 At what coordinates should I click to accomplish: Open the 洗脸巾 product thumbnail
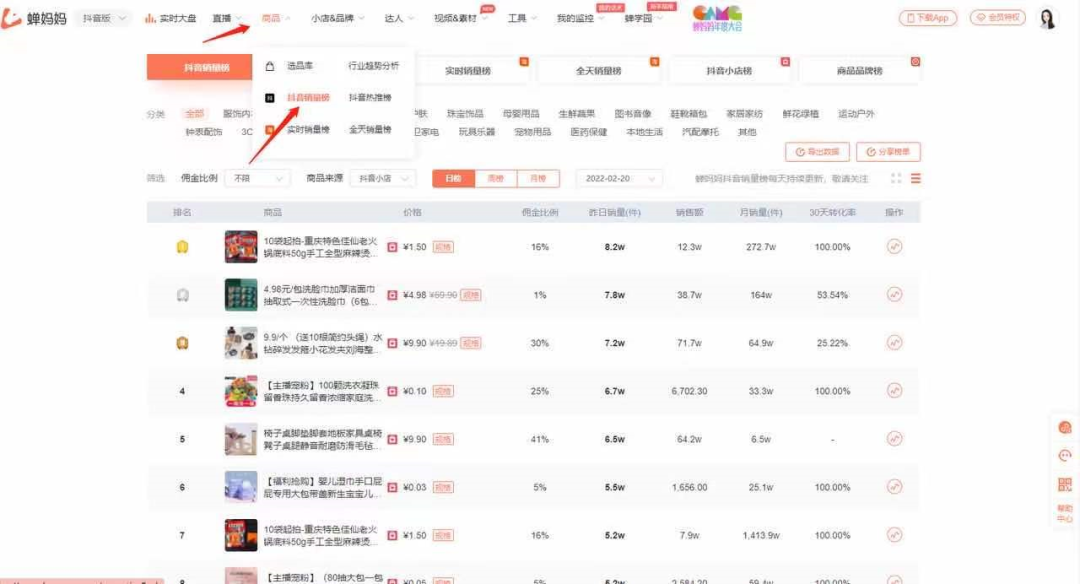(x=240, y=295)
